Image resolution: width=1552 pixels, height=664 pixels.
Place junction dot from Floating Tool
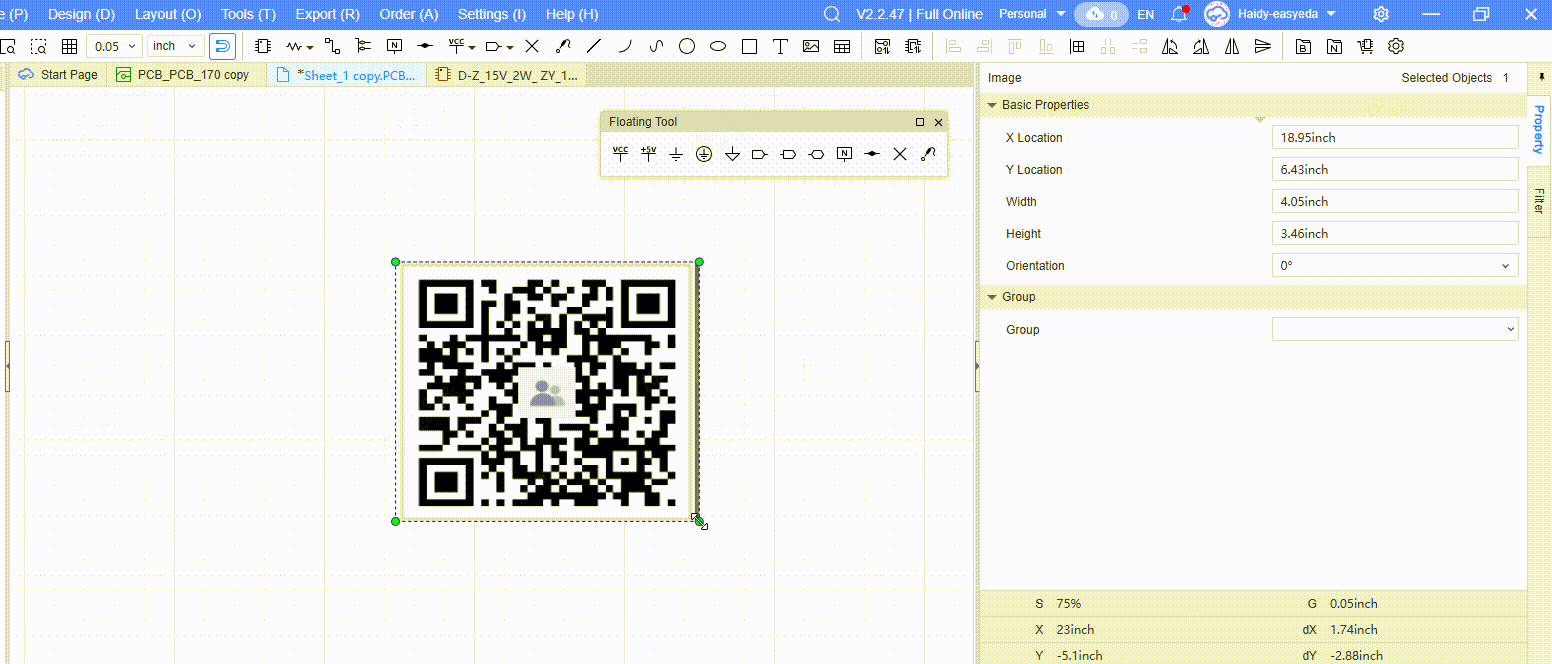click(872, 154)
